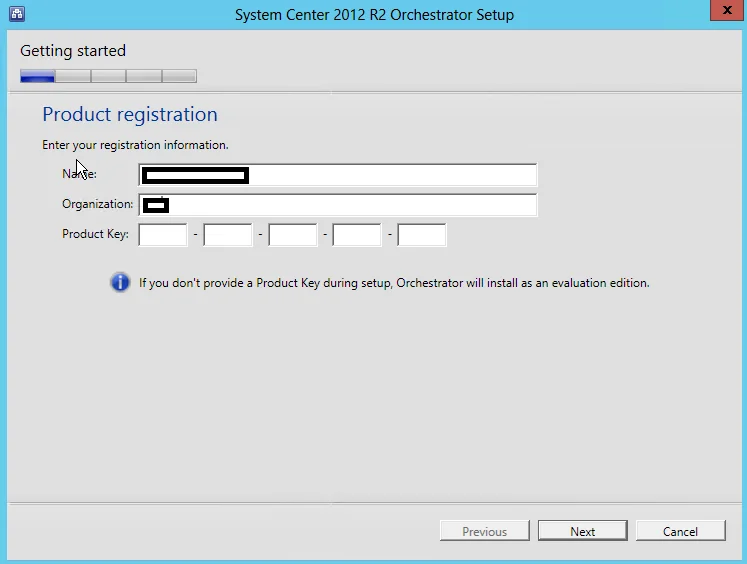Focus the fourth Product Key box
This screenshot has width=747, height=564.
[x=357, y=235]
